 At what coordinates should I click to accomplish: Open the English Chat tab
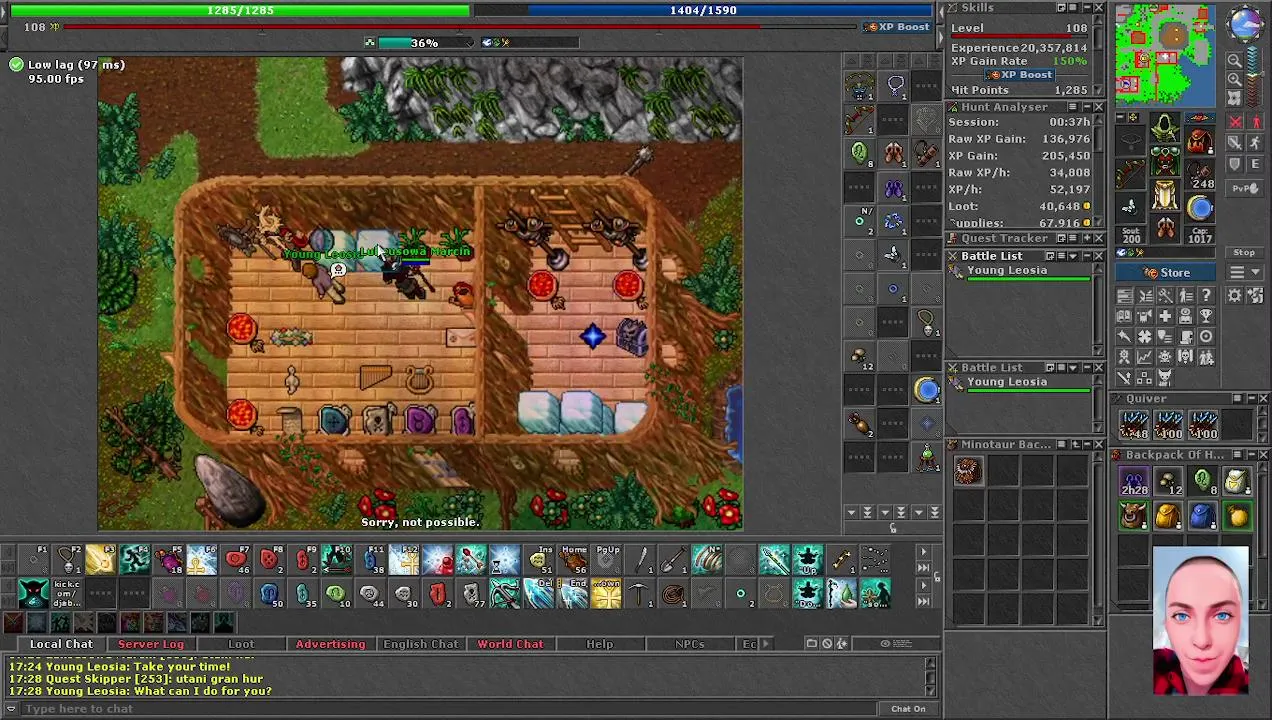pyautogui.click(x=420, y=644)
